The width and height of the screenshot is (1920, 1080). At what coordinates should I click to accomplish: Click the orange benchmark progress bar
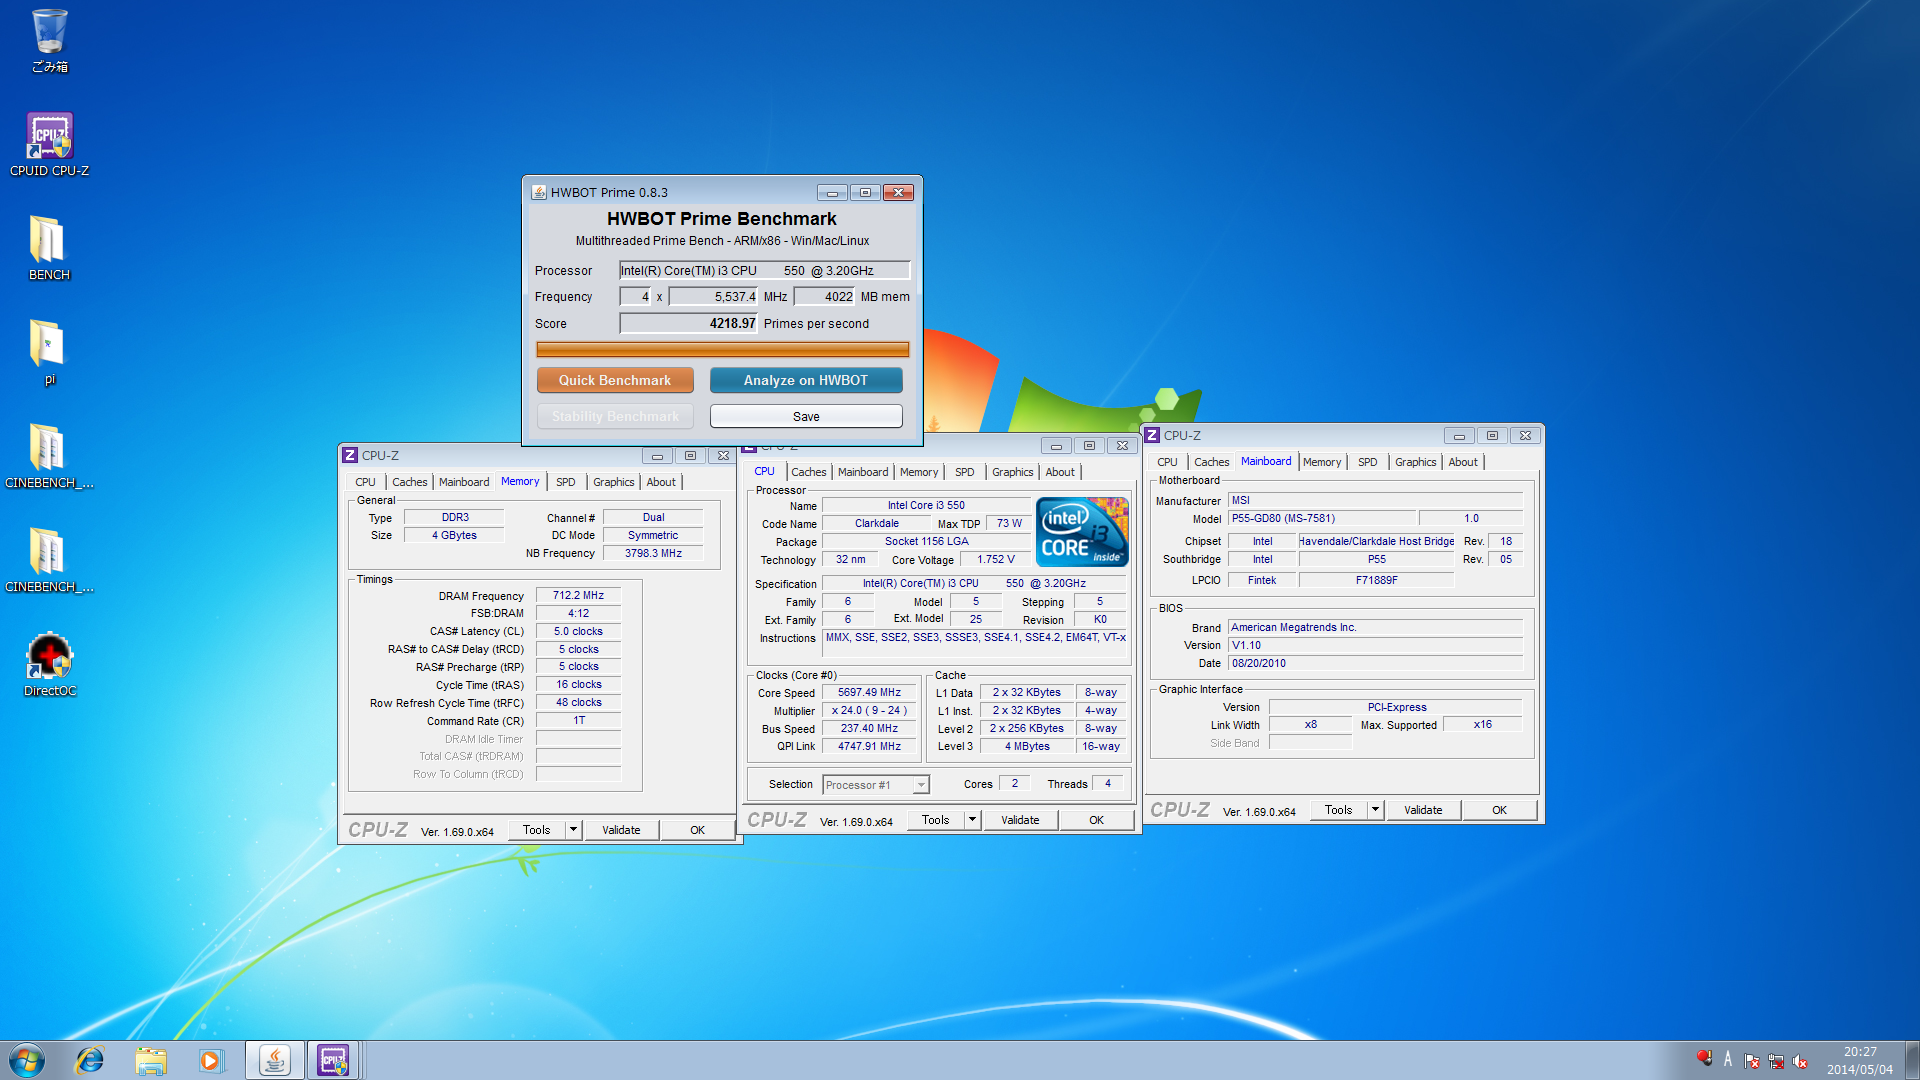[x=722, y=349]
